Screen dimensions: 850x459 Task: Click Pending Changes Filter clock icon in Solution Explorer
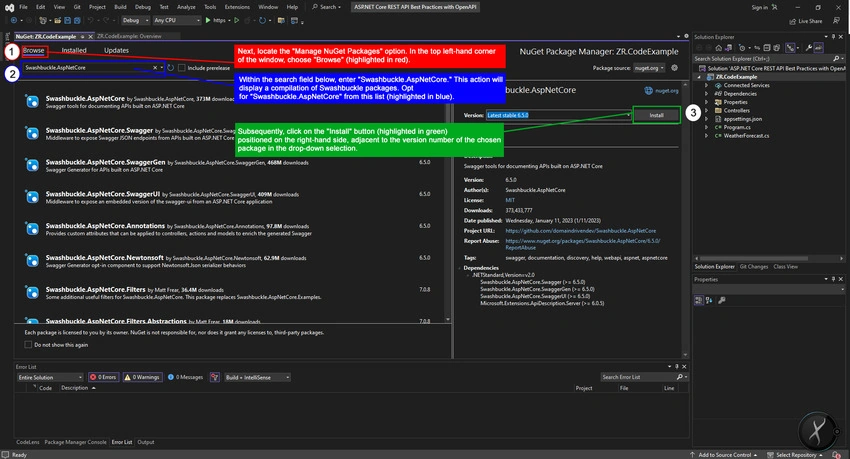coord(742,48)
